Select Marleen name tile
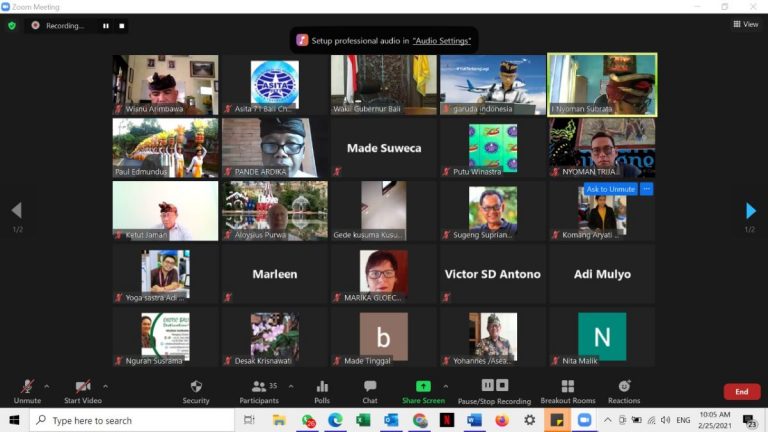The width and height of the screenshot is (768, 432). coord(275,274)
